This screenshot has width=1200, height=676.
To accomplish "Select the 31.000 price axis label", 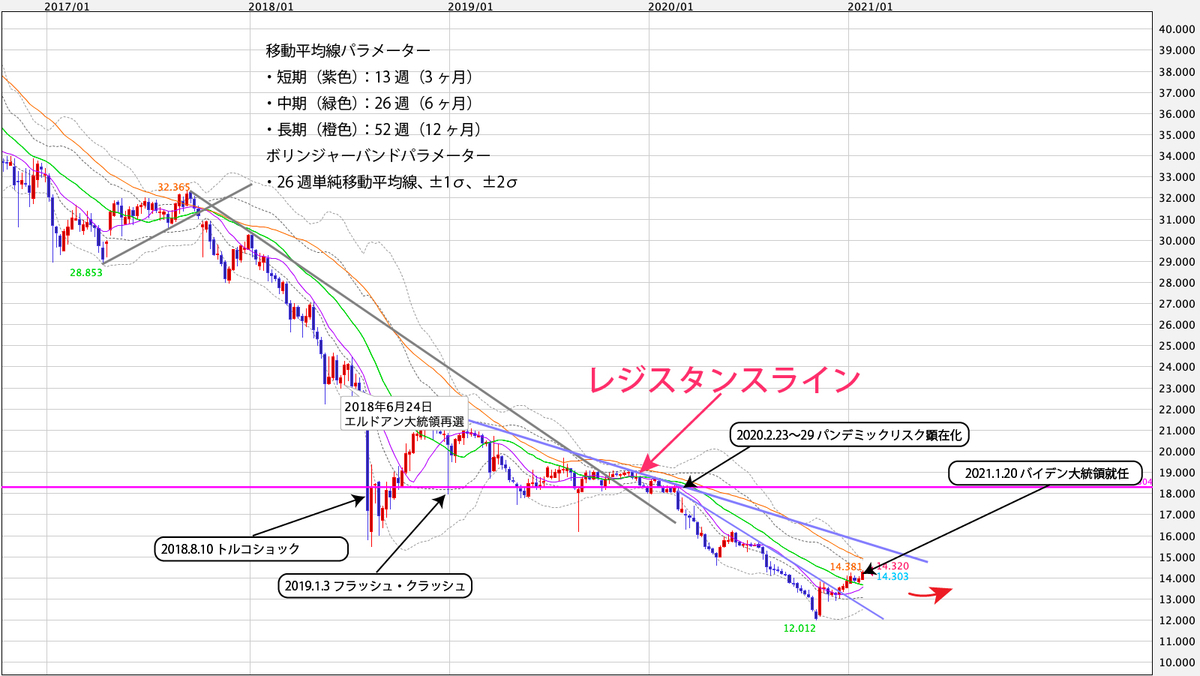I will click(1177, 219).
